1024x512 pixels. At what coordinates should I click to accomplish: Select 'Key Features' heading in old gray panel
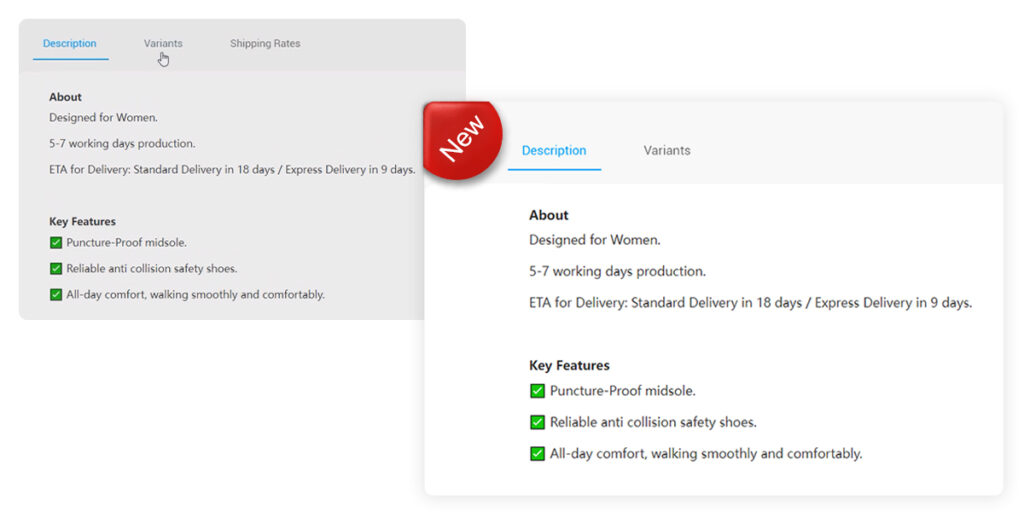pos(82,222)
